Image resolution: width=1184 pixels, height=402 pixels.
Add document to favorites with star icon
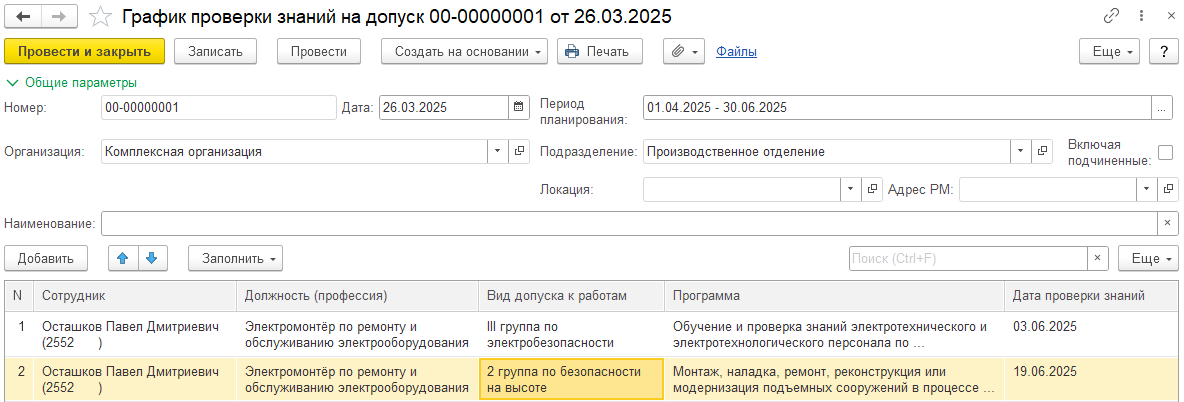[x=100, y=17]
